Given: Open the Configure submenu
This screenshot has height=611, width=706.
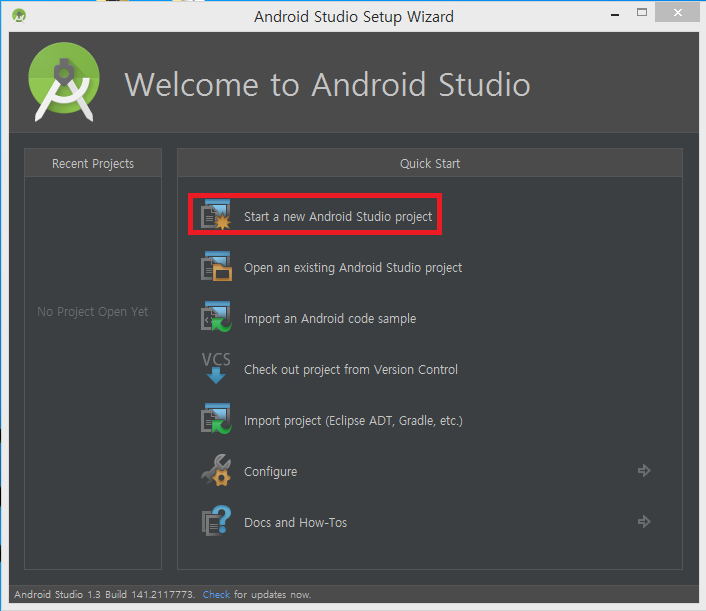Looking at the screenshot, I should (x=271, y=471).
